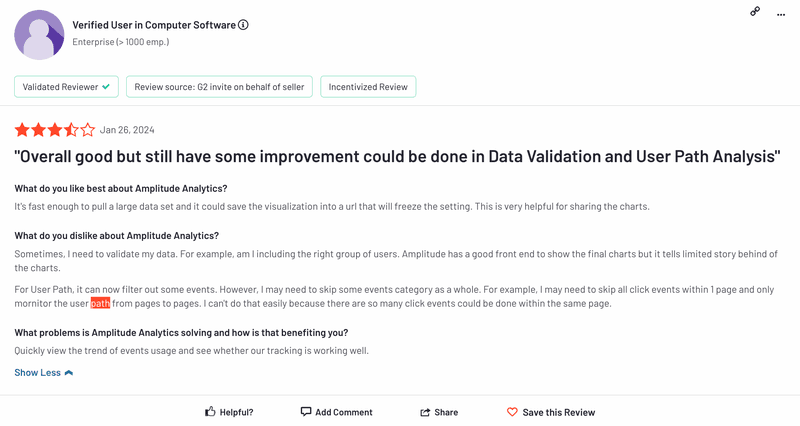Click the reviewer avatar image
The image size is (800, 426).
[39, 35]
